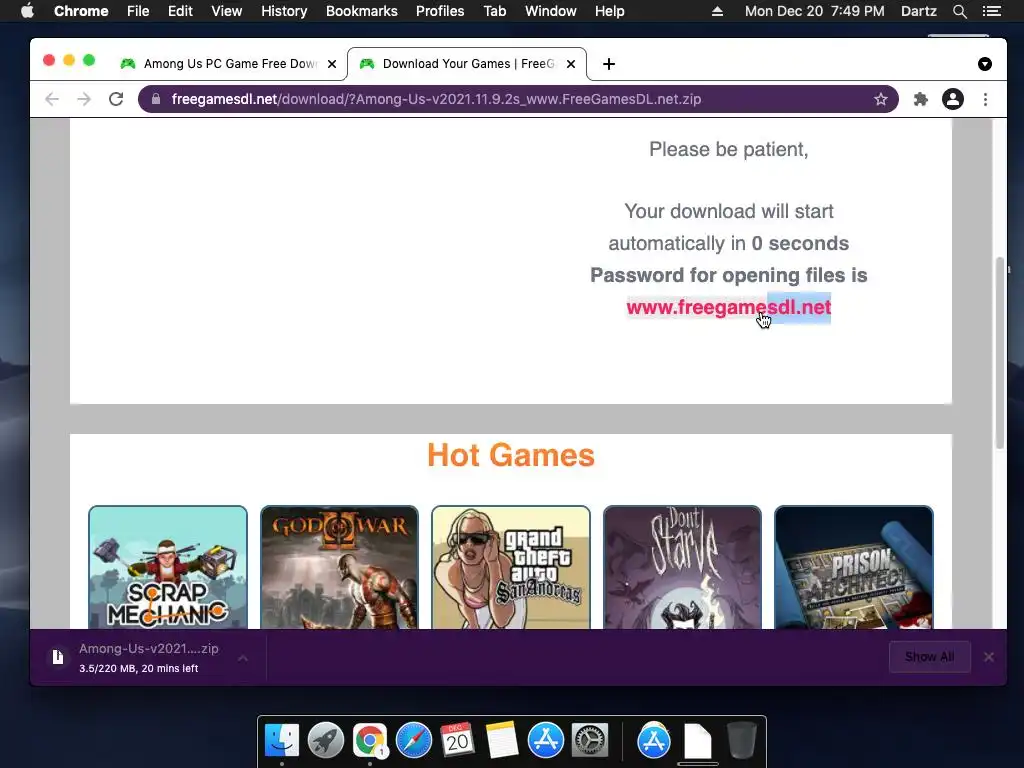
Task: Click the eject icon in menu bar
Action: [x=717, y=11]
